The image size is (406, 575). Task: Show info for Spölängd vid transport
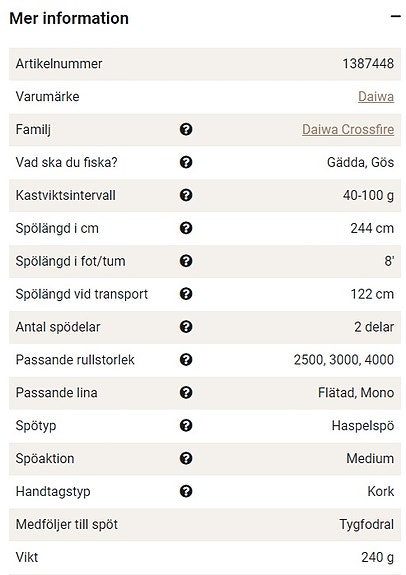[186, 294]
